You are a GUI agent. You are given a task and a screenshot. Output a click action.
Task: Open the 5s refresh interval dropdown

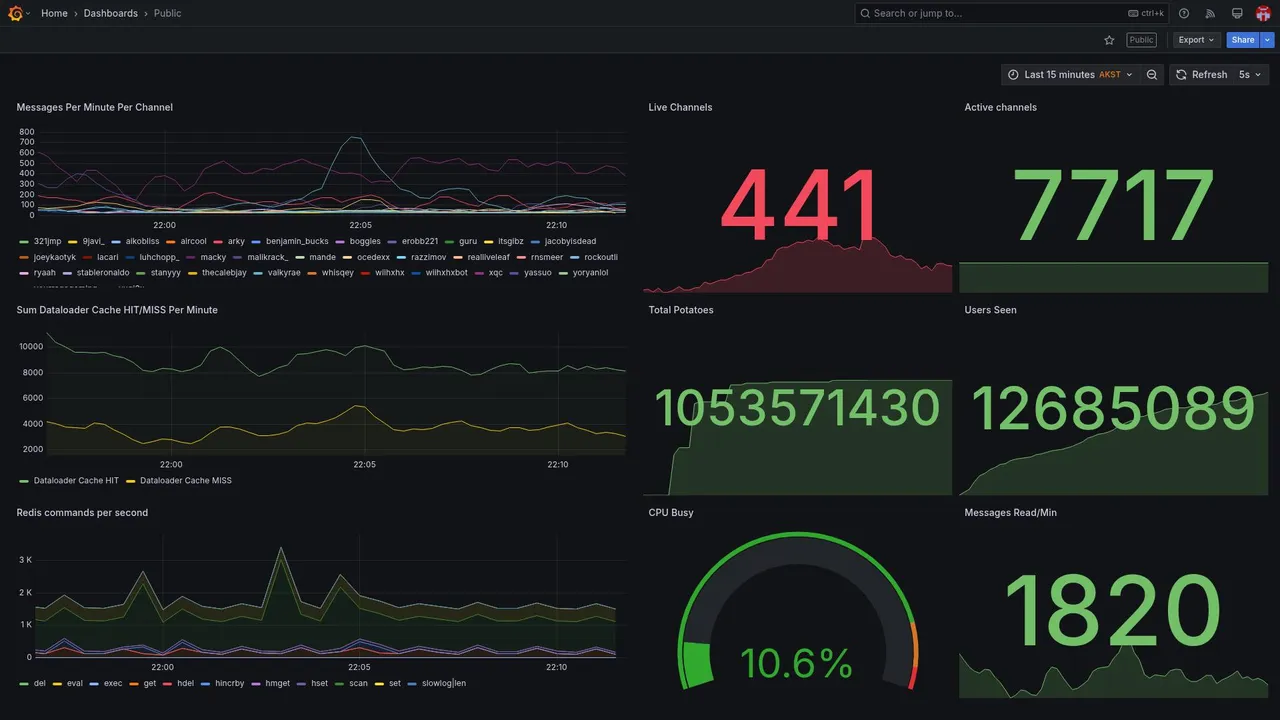coord(1250,75)
